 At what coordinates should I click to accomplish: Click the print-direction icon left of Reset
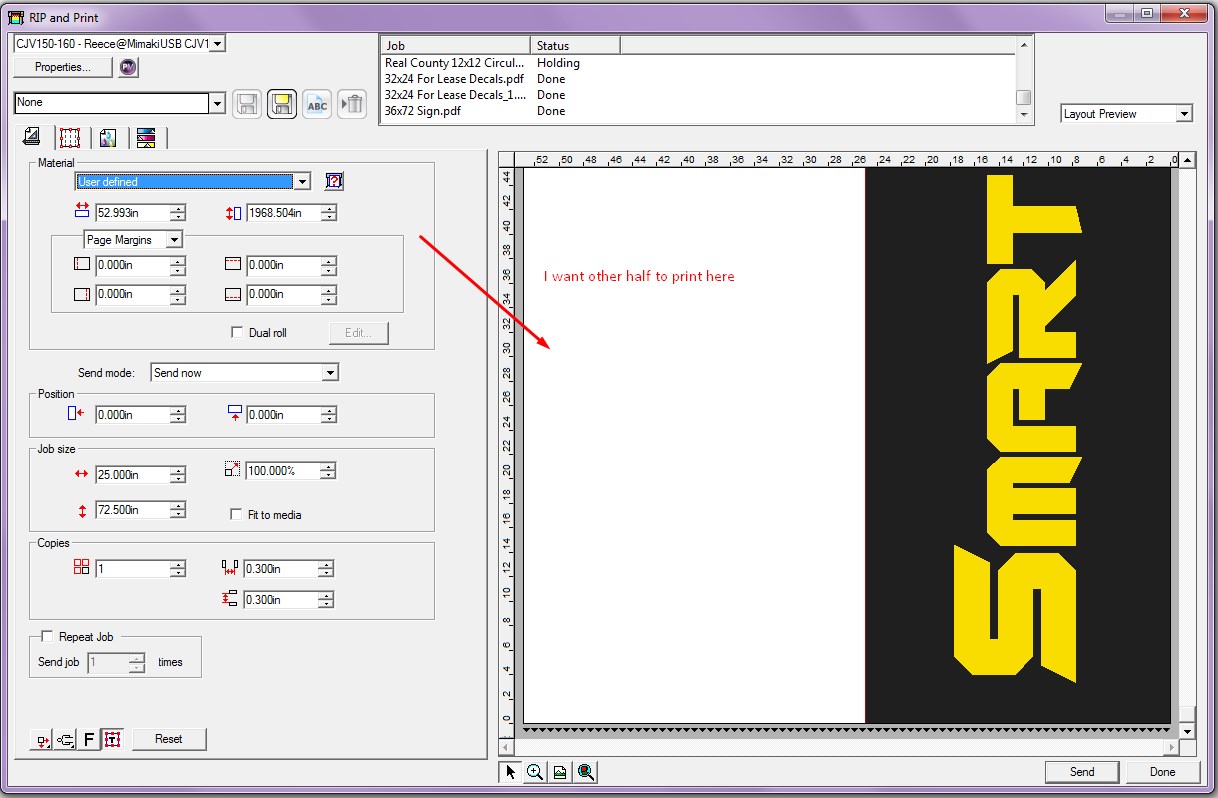pos(43,740)
